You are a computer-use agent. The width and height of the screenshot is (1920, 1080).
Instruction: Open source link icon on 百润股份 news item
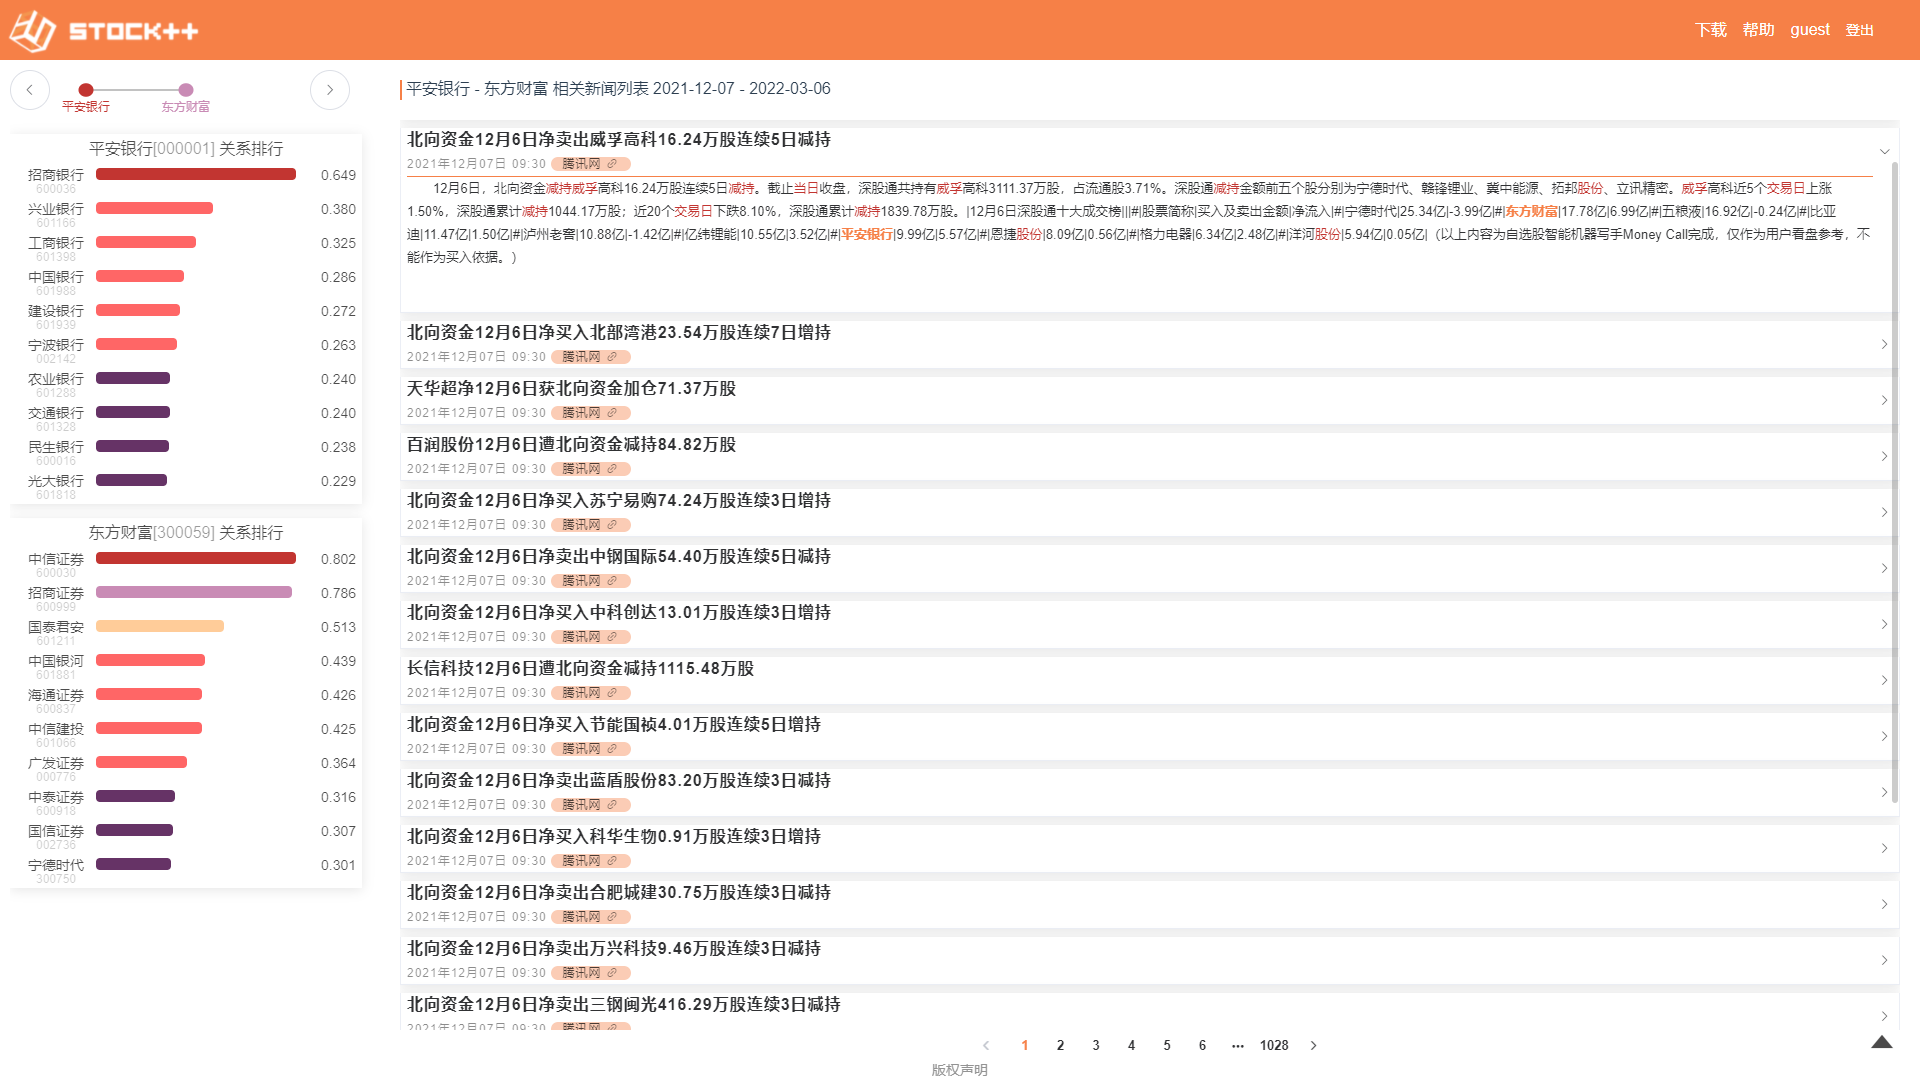(x=612, y=469)
